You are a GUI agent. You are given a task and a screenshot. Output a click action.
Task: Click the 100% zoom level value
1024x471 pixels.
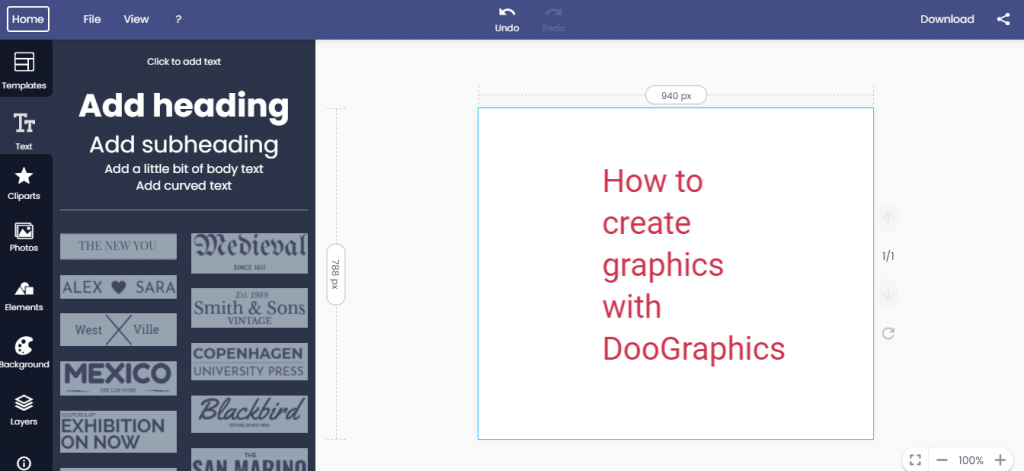click(970, 460)
